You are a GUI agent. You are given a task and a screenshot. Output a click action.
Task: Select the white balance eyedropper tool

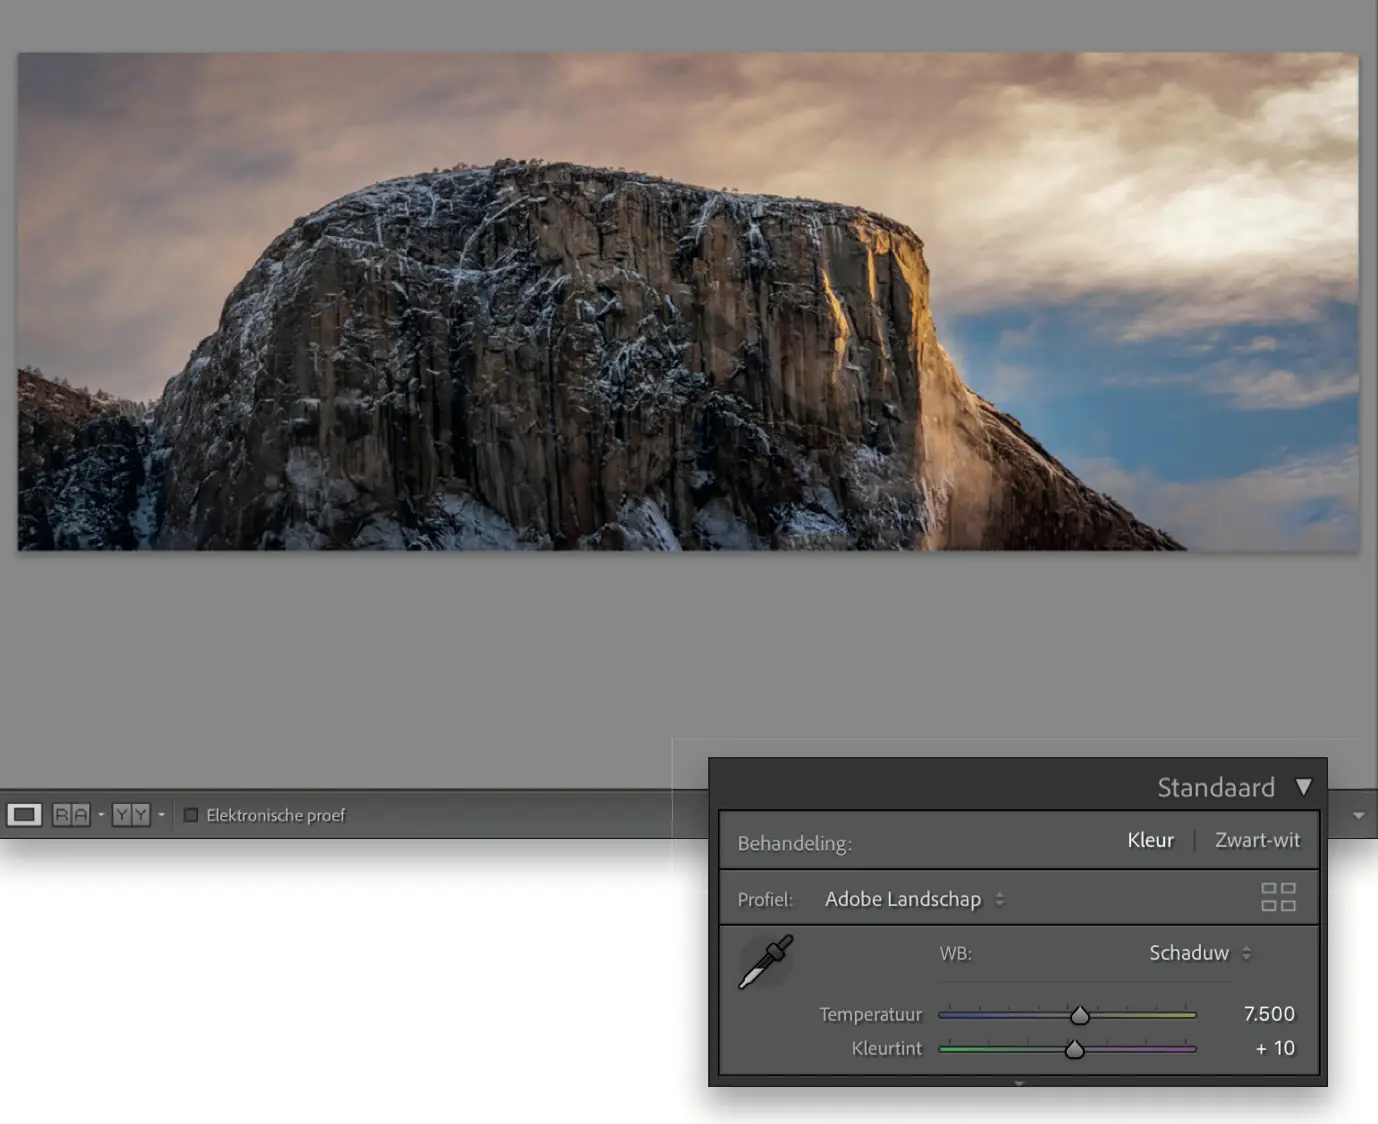765,962
